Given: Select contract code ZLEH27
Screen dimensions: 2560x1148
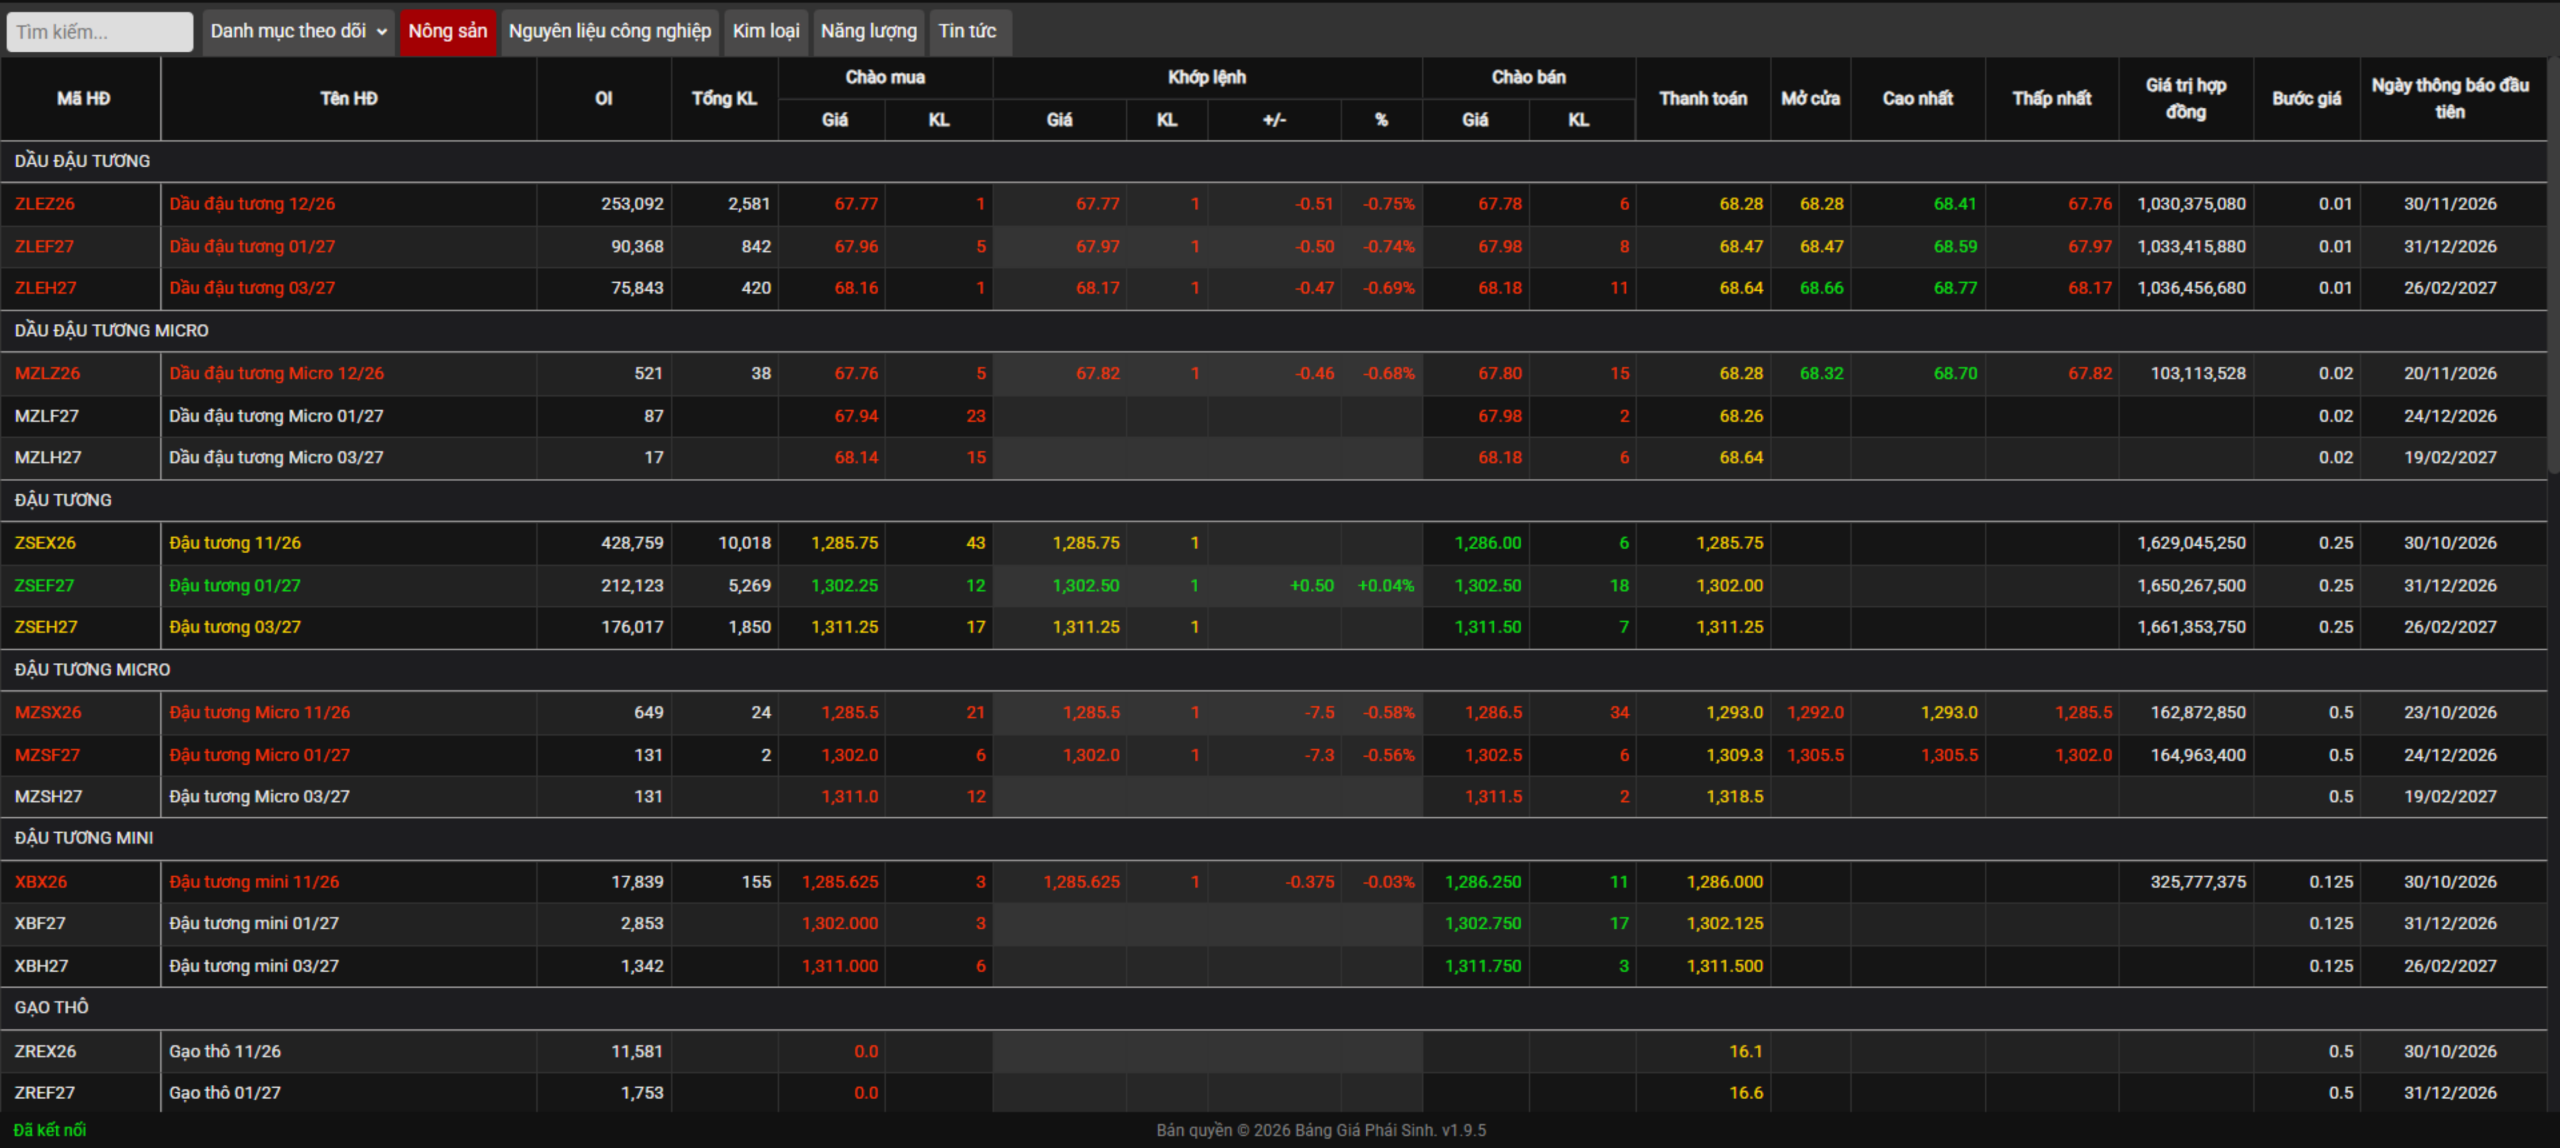Looking at the screenshot, I should (45, 288).
